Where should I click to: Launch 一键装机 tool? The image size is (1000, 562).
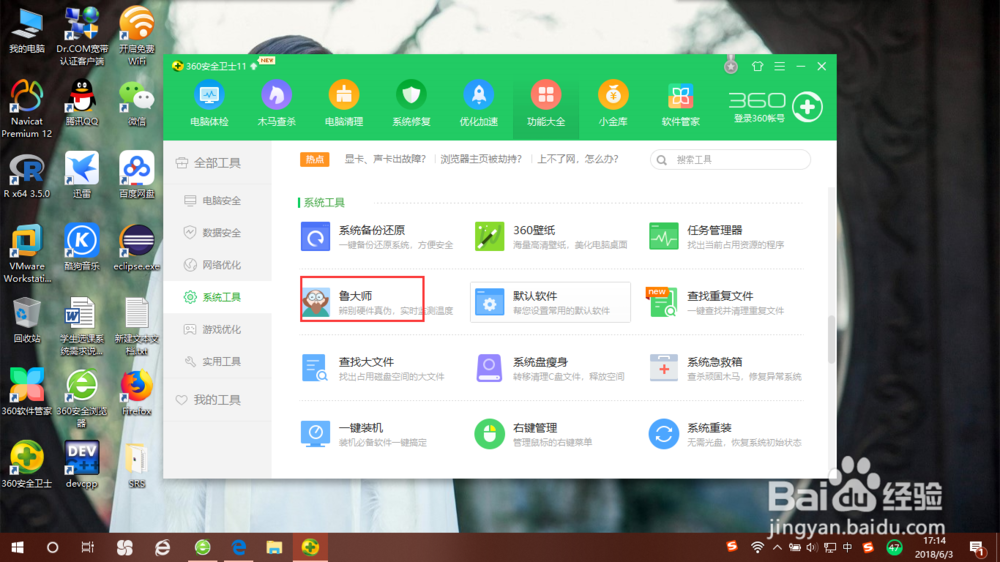(x=364, y=434)
